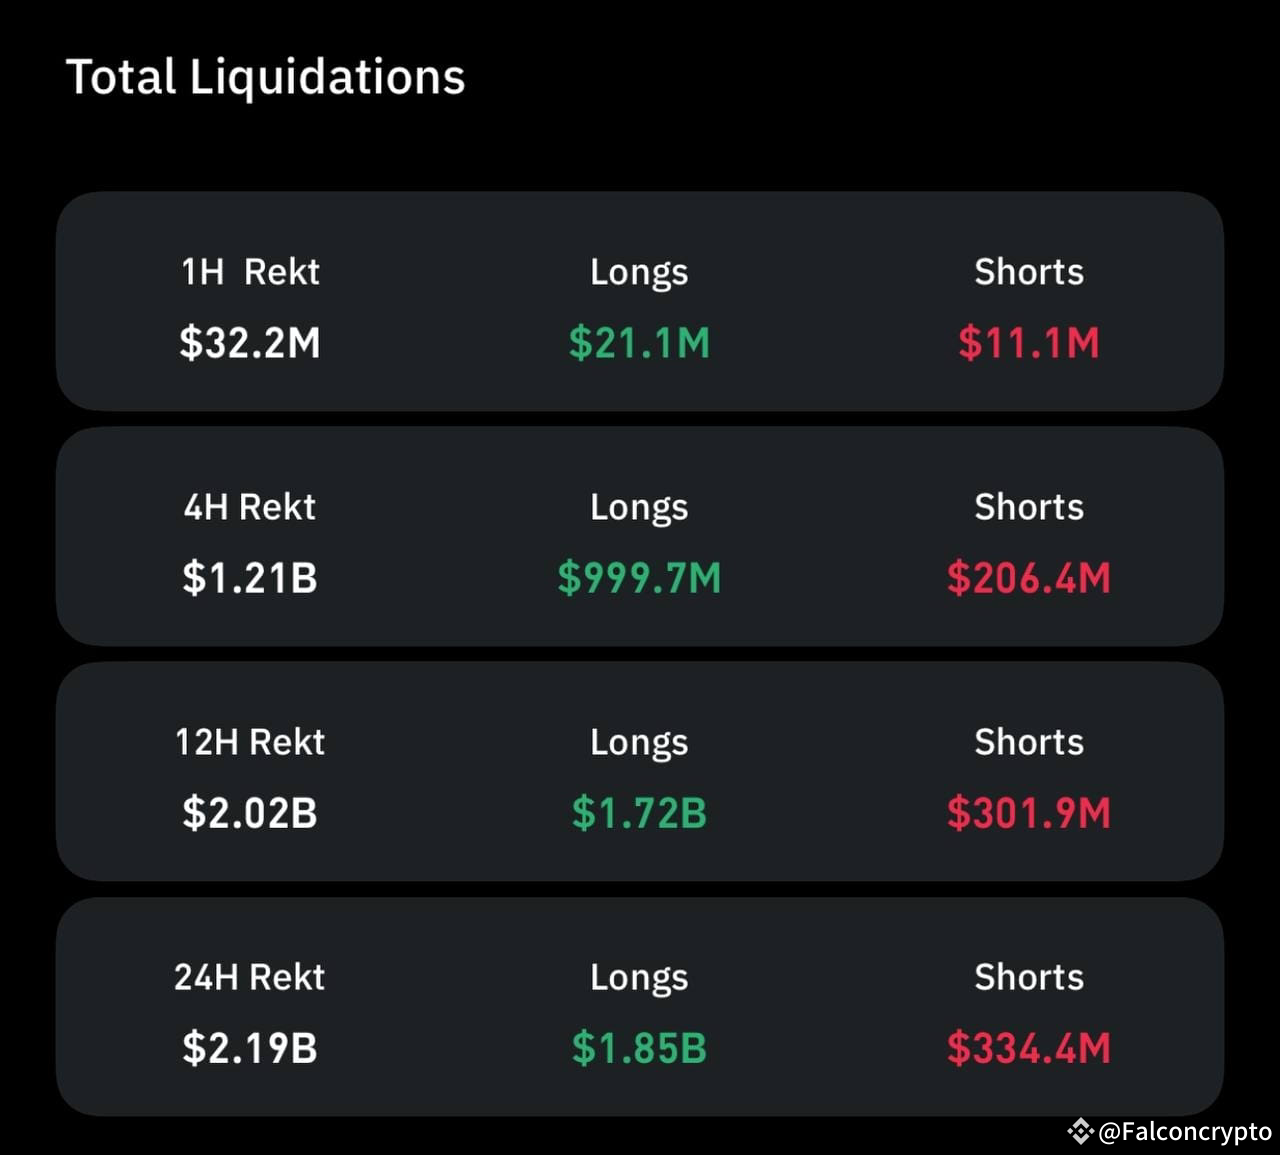Image resolution: width=1280 pixels, height=1155 pixels.
Task: Select the $11.1M 1H Shorts figure
Action: (x=1028, y=343)
